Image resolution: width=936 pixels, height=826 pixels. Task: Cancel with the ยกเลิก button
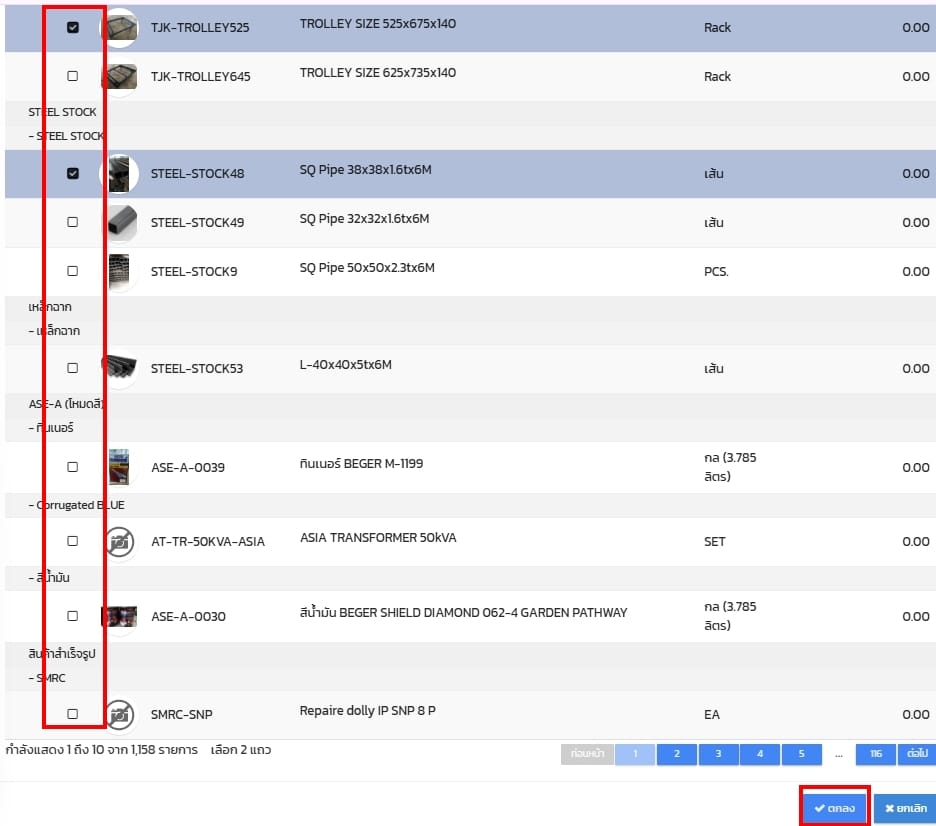(905, 808)
